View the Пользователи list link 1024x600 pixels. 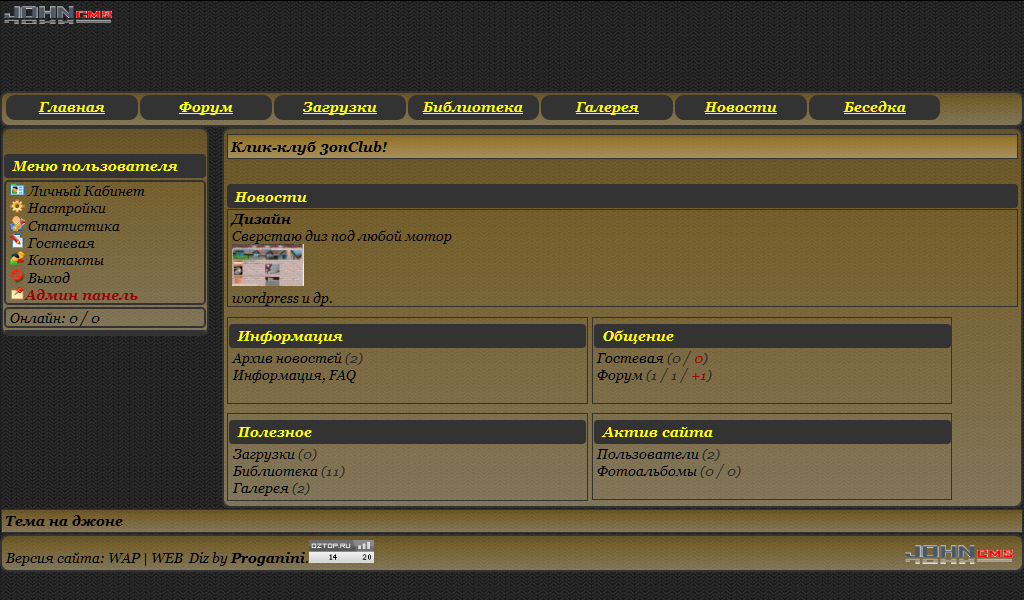(x=647, y=454)
